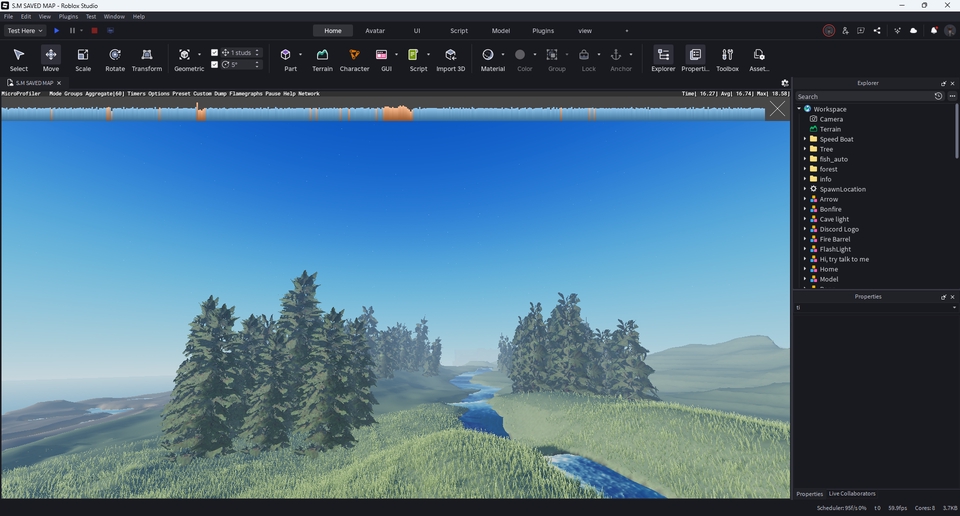Activate the Rotate tool
Viewport: 960px width, 516px height.
click(115, 59)
